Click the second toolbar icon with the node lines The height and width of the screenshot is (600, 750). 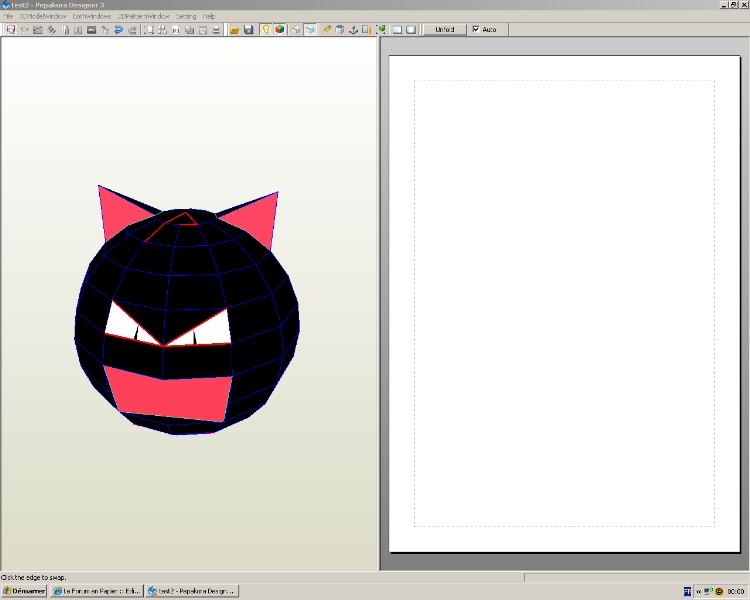coord(24,30)
